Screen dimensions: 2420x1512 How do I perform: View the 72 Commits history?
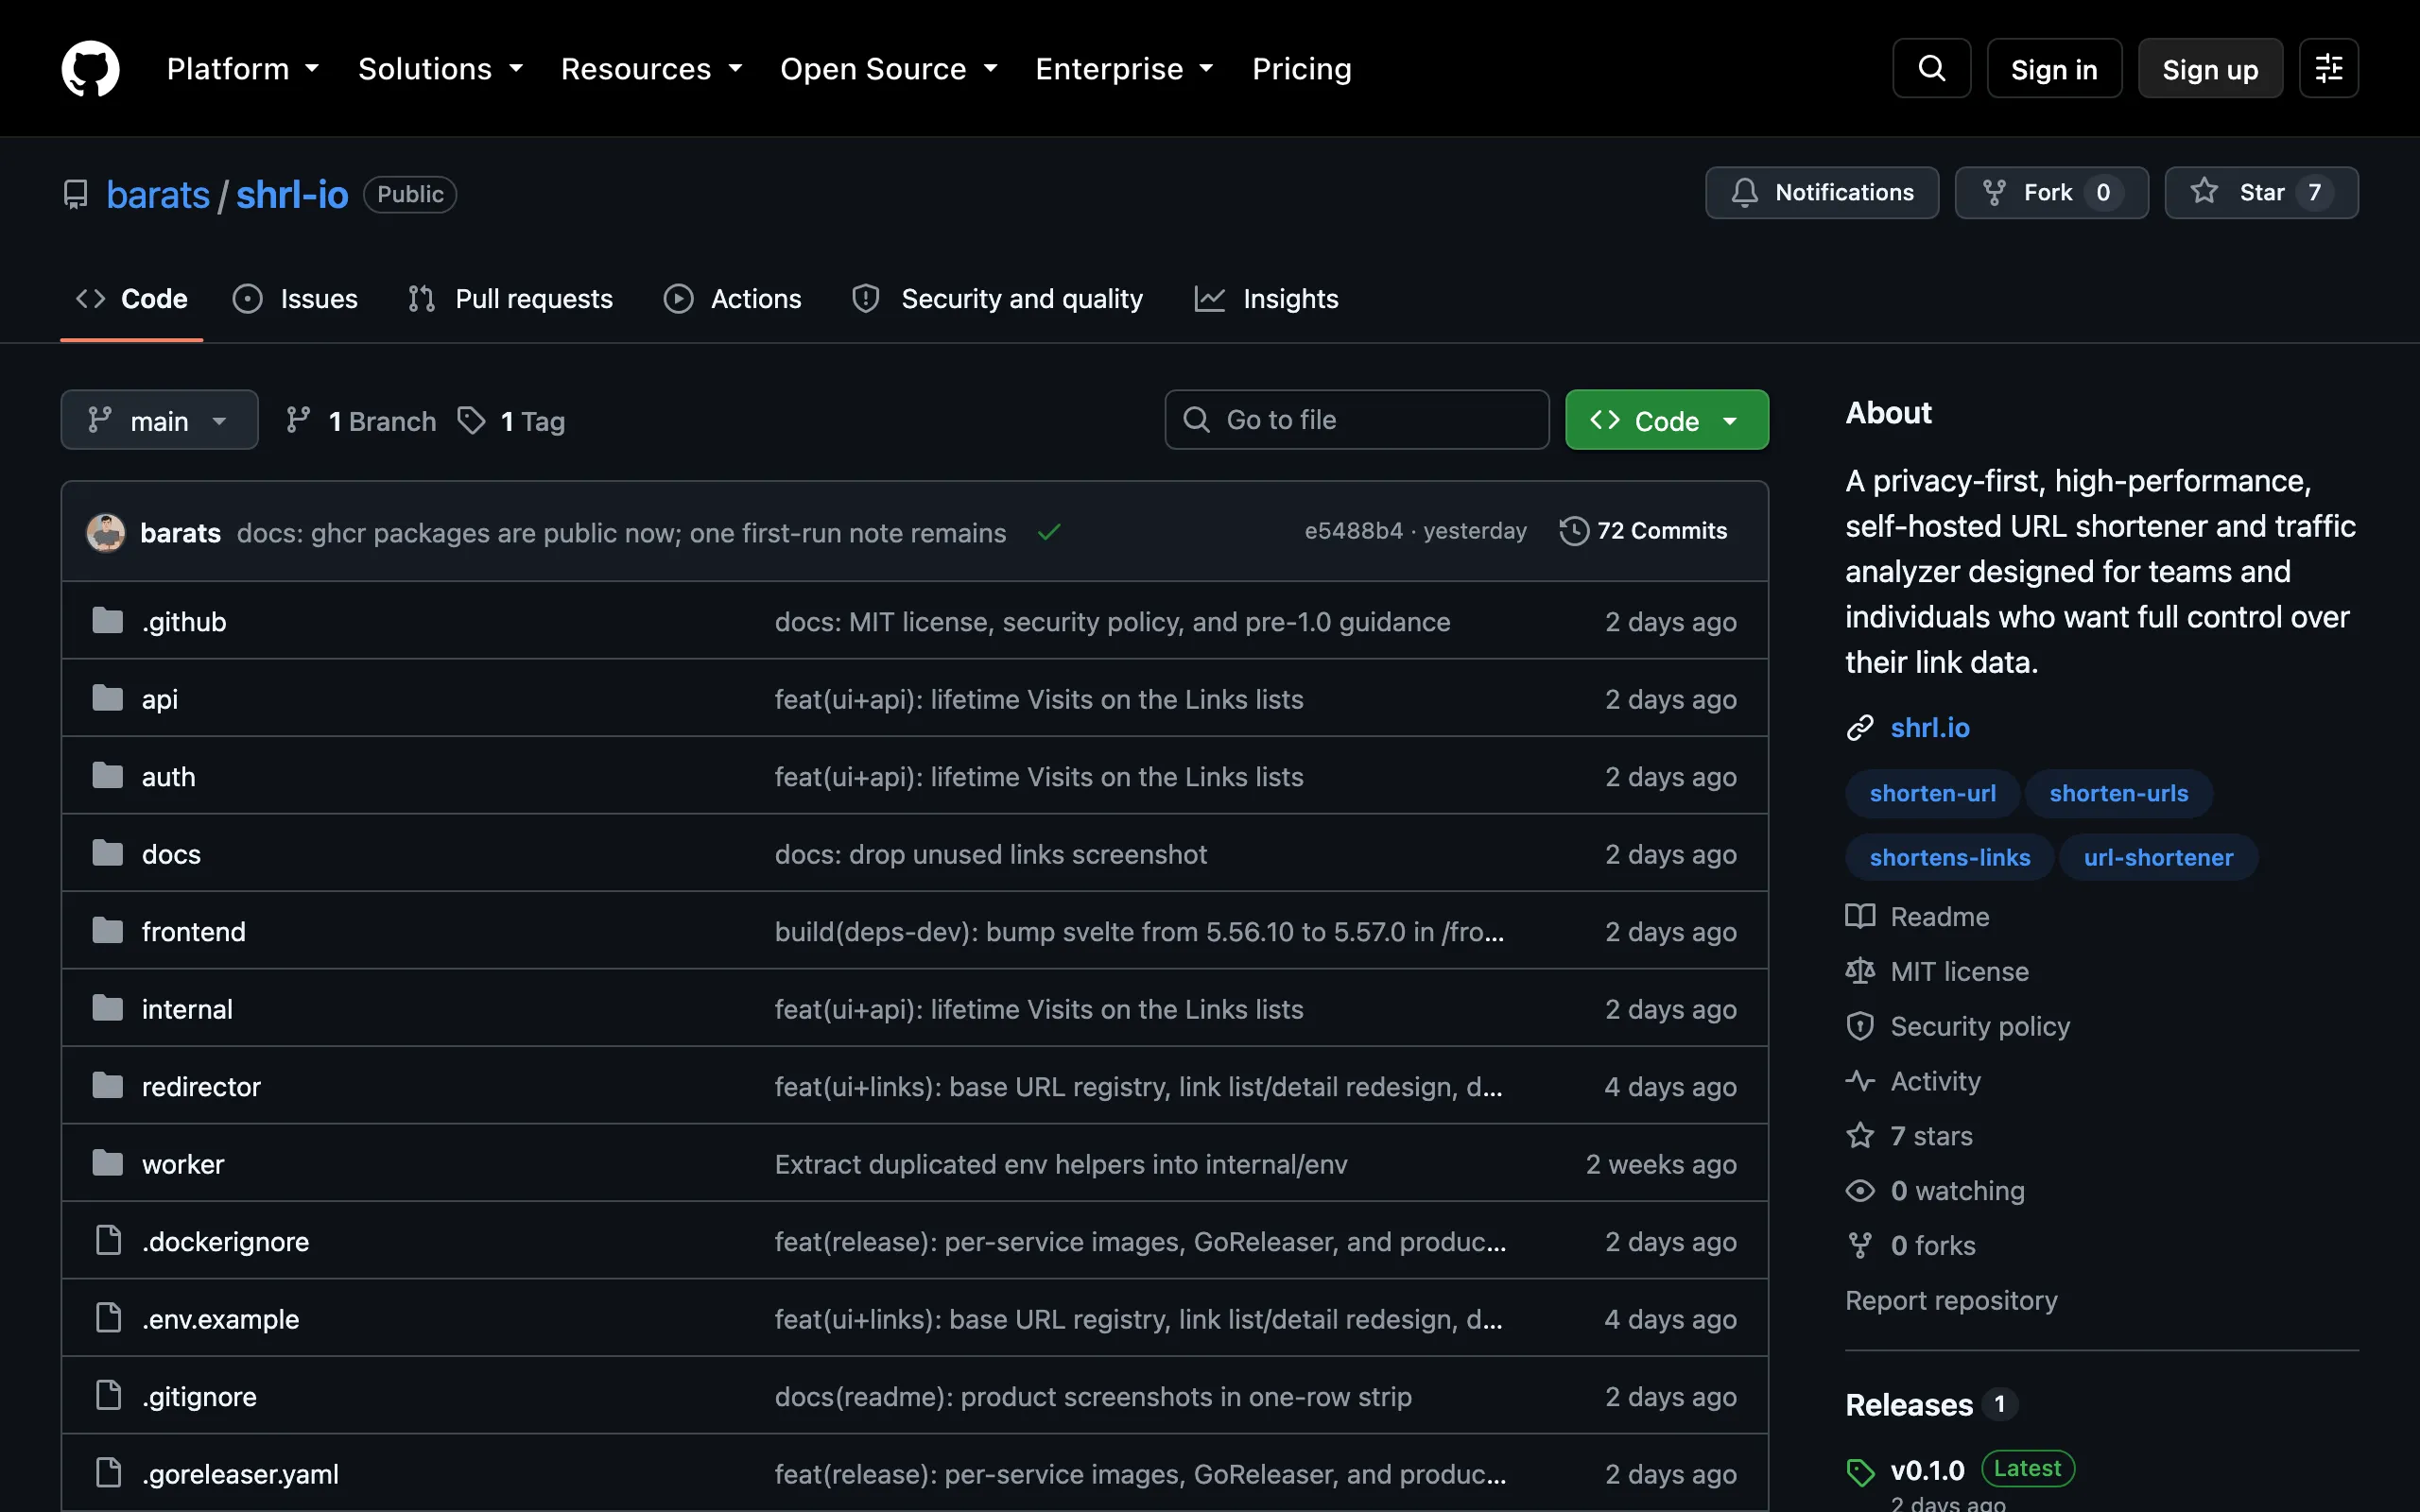1644,531
